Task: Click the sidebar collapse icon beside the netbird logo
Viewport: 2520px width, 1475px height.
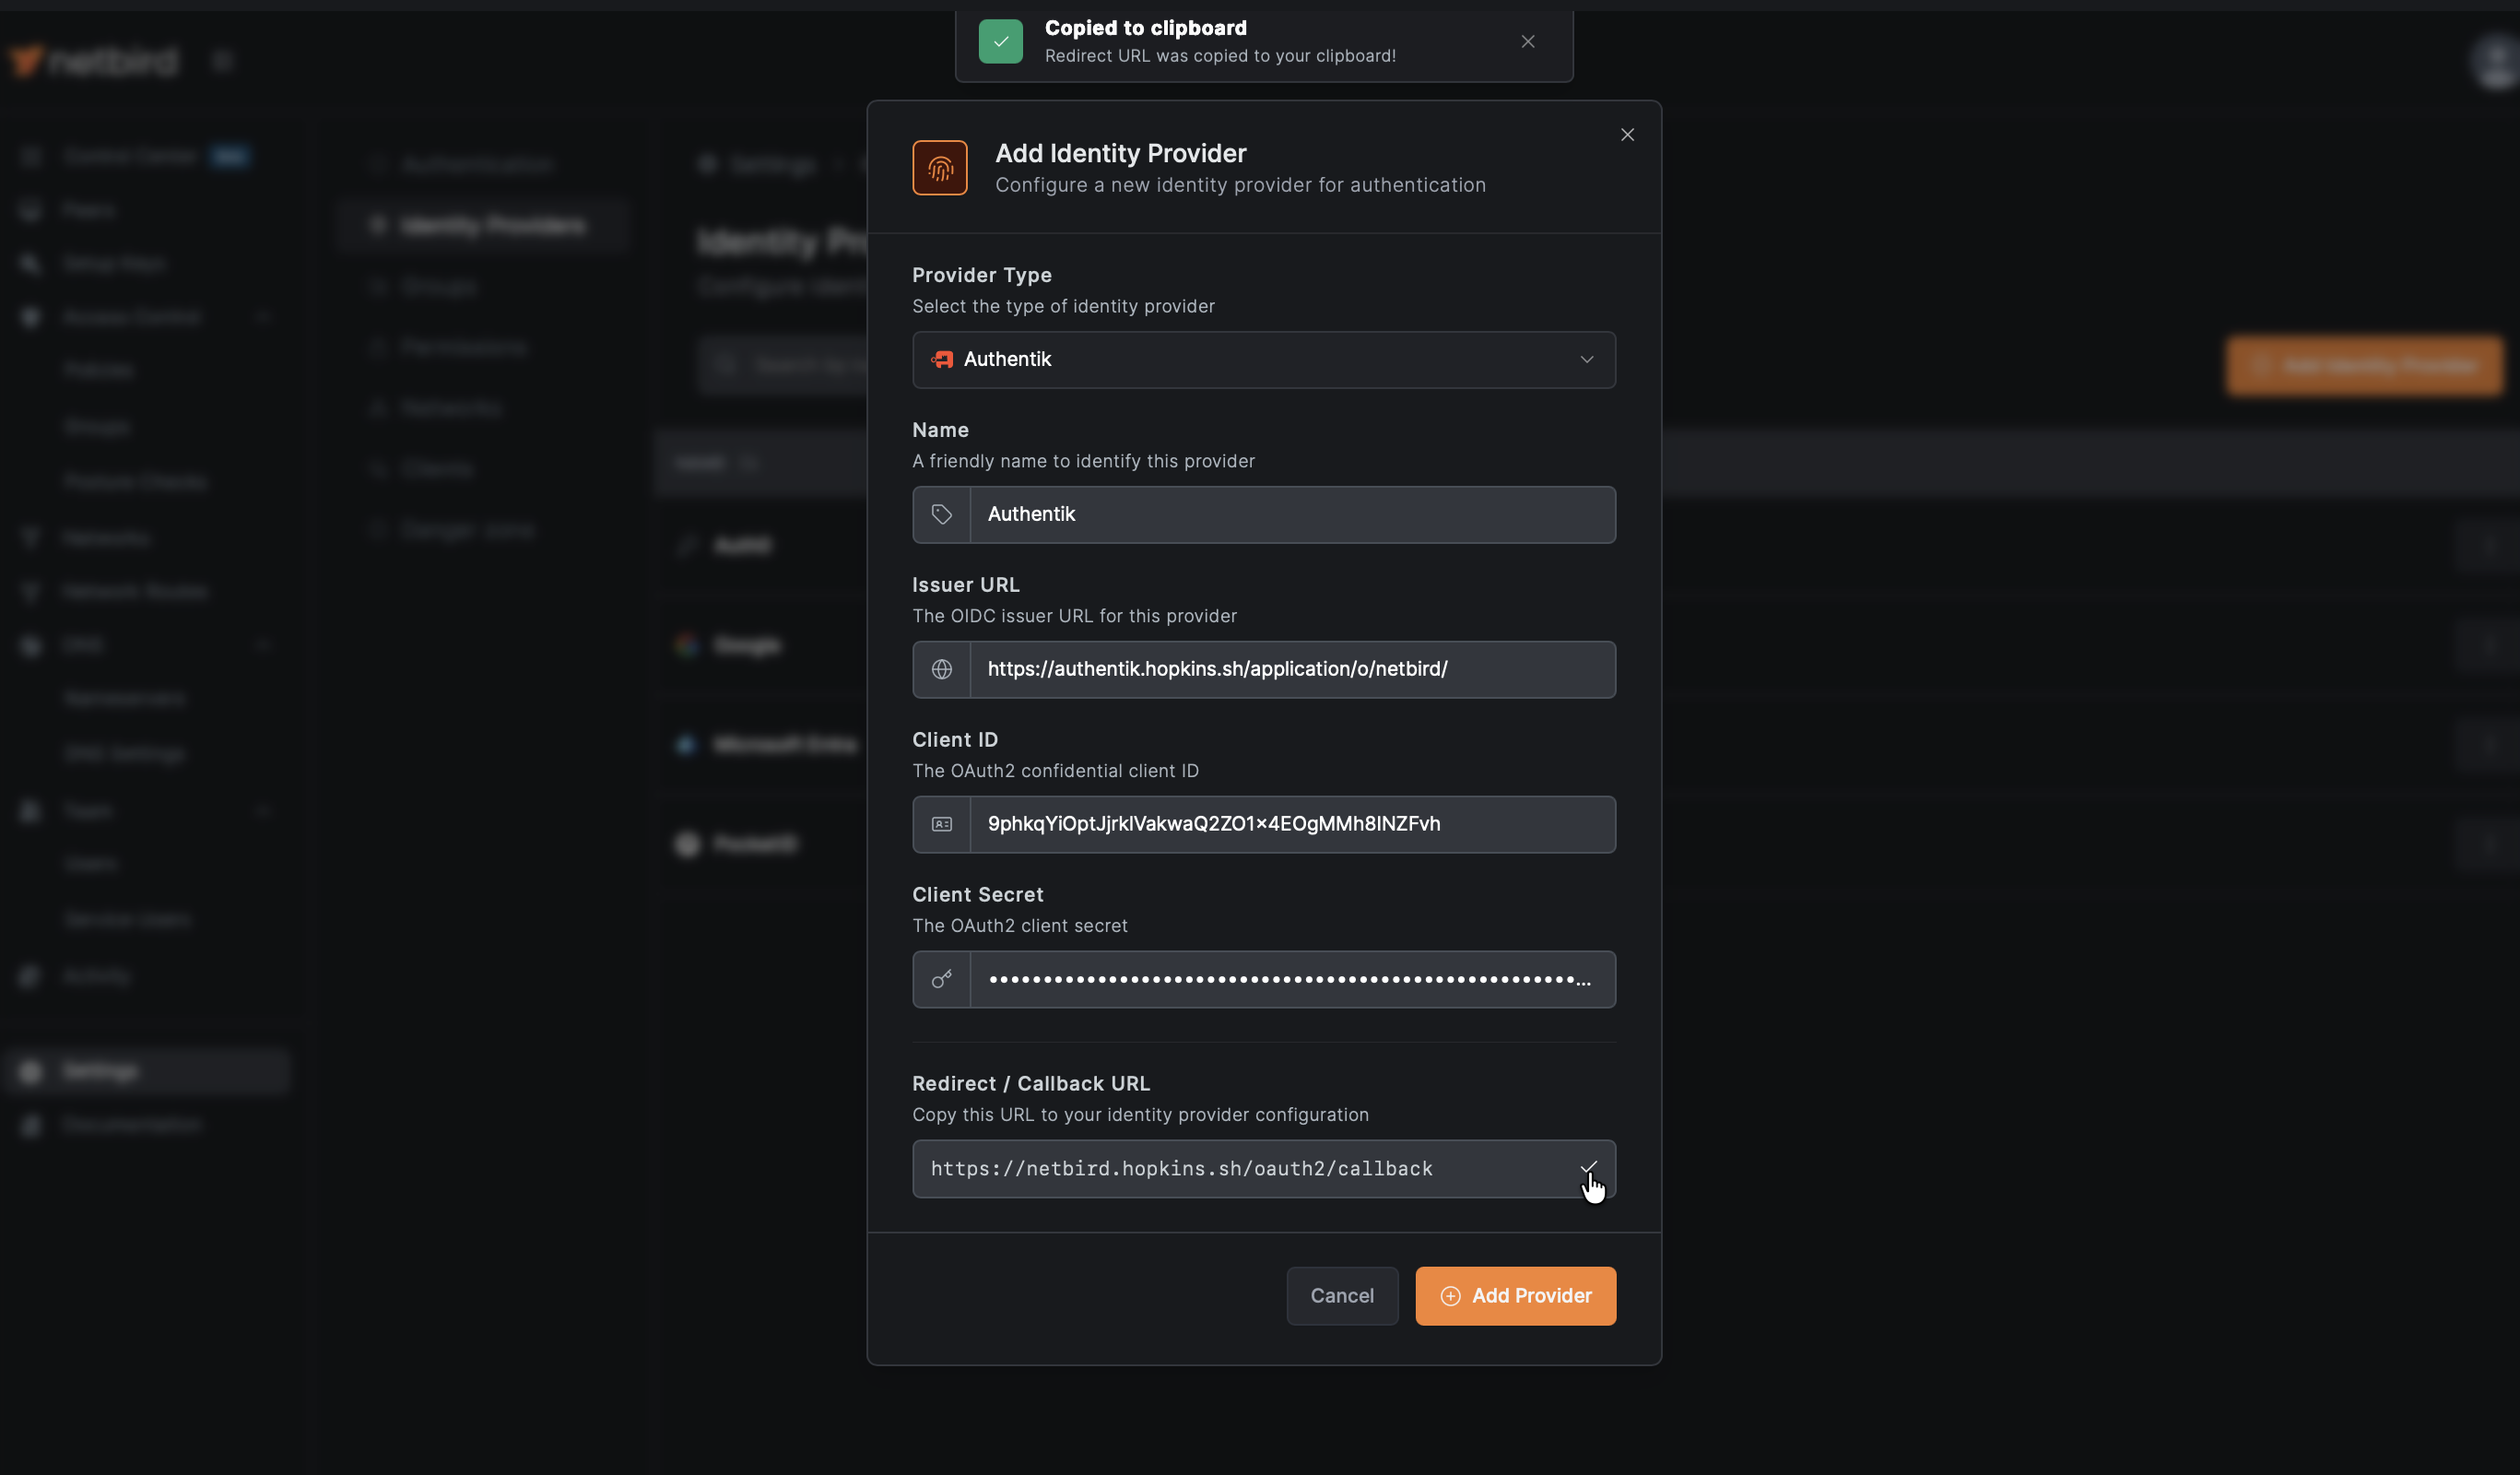Action: coord(223,60)
